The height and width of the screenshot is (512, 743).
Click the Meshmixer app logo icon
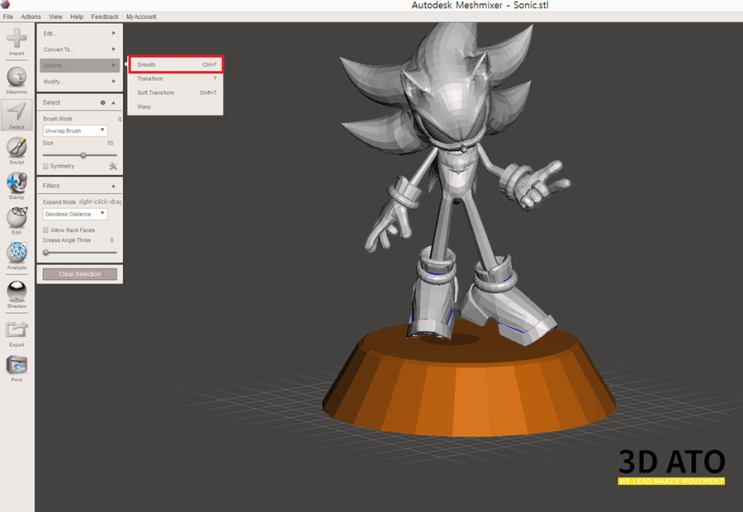(5, 4)
